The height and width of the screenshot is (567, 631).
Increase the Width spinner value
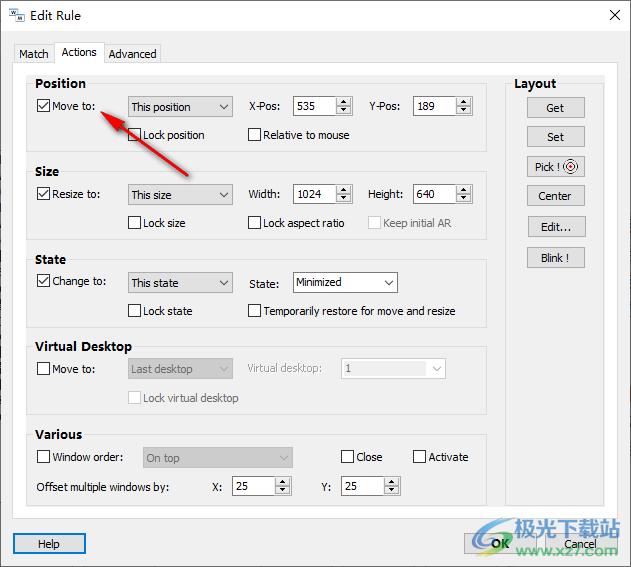coord(344,190)
